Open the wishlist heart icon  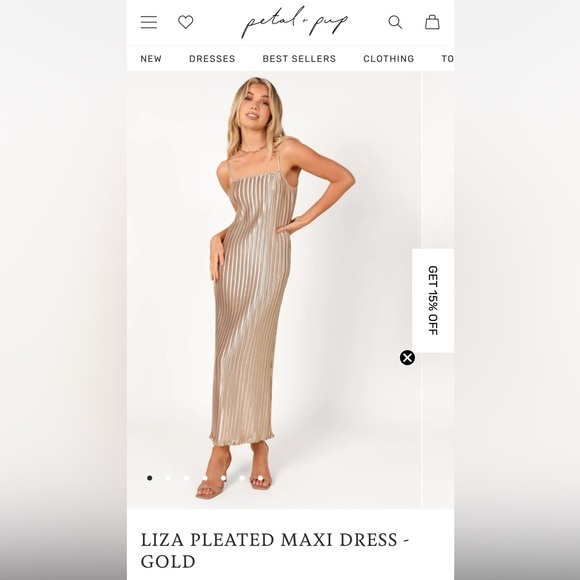point(186,22)
